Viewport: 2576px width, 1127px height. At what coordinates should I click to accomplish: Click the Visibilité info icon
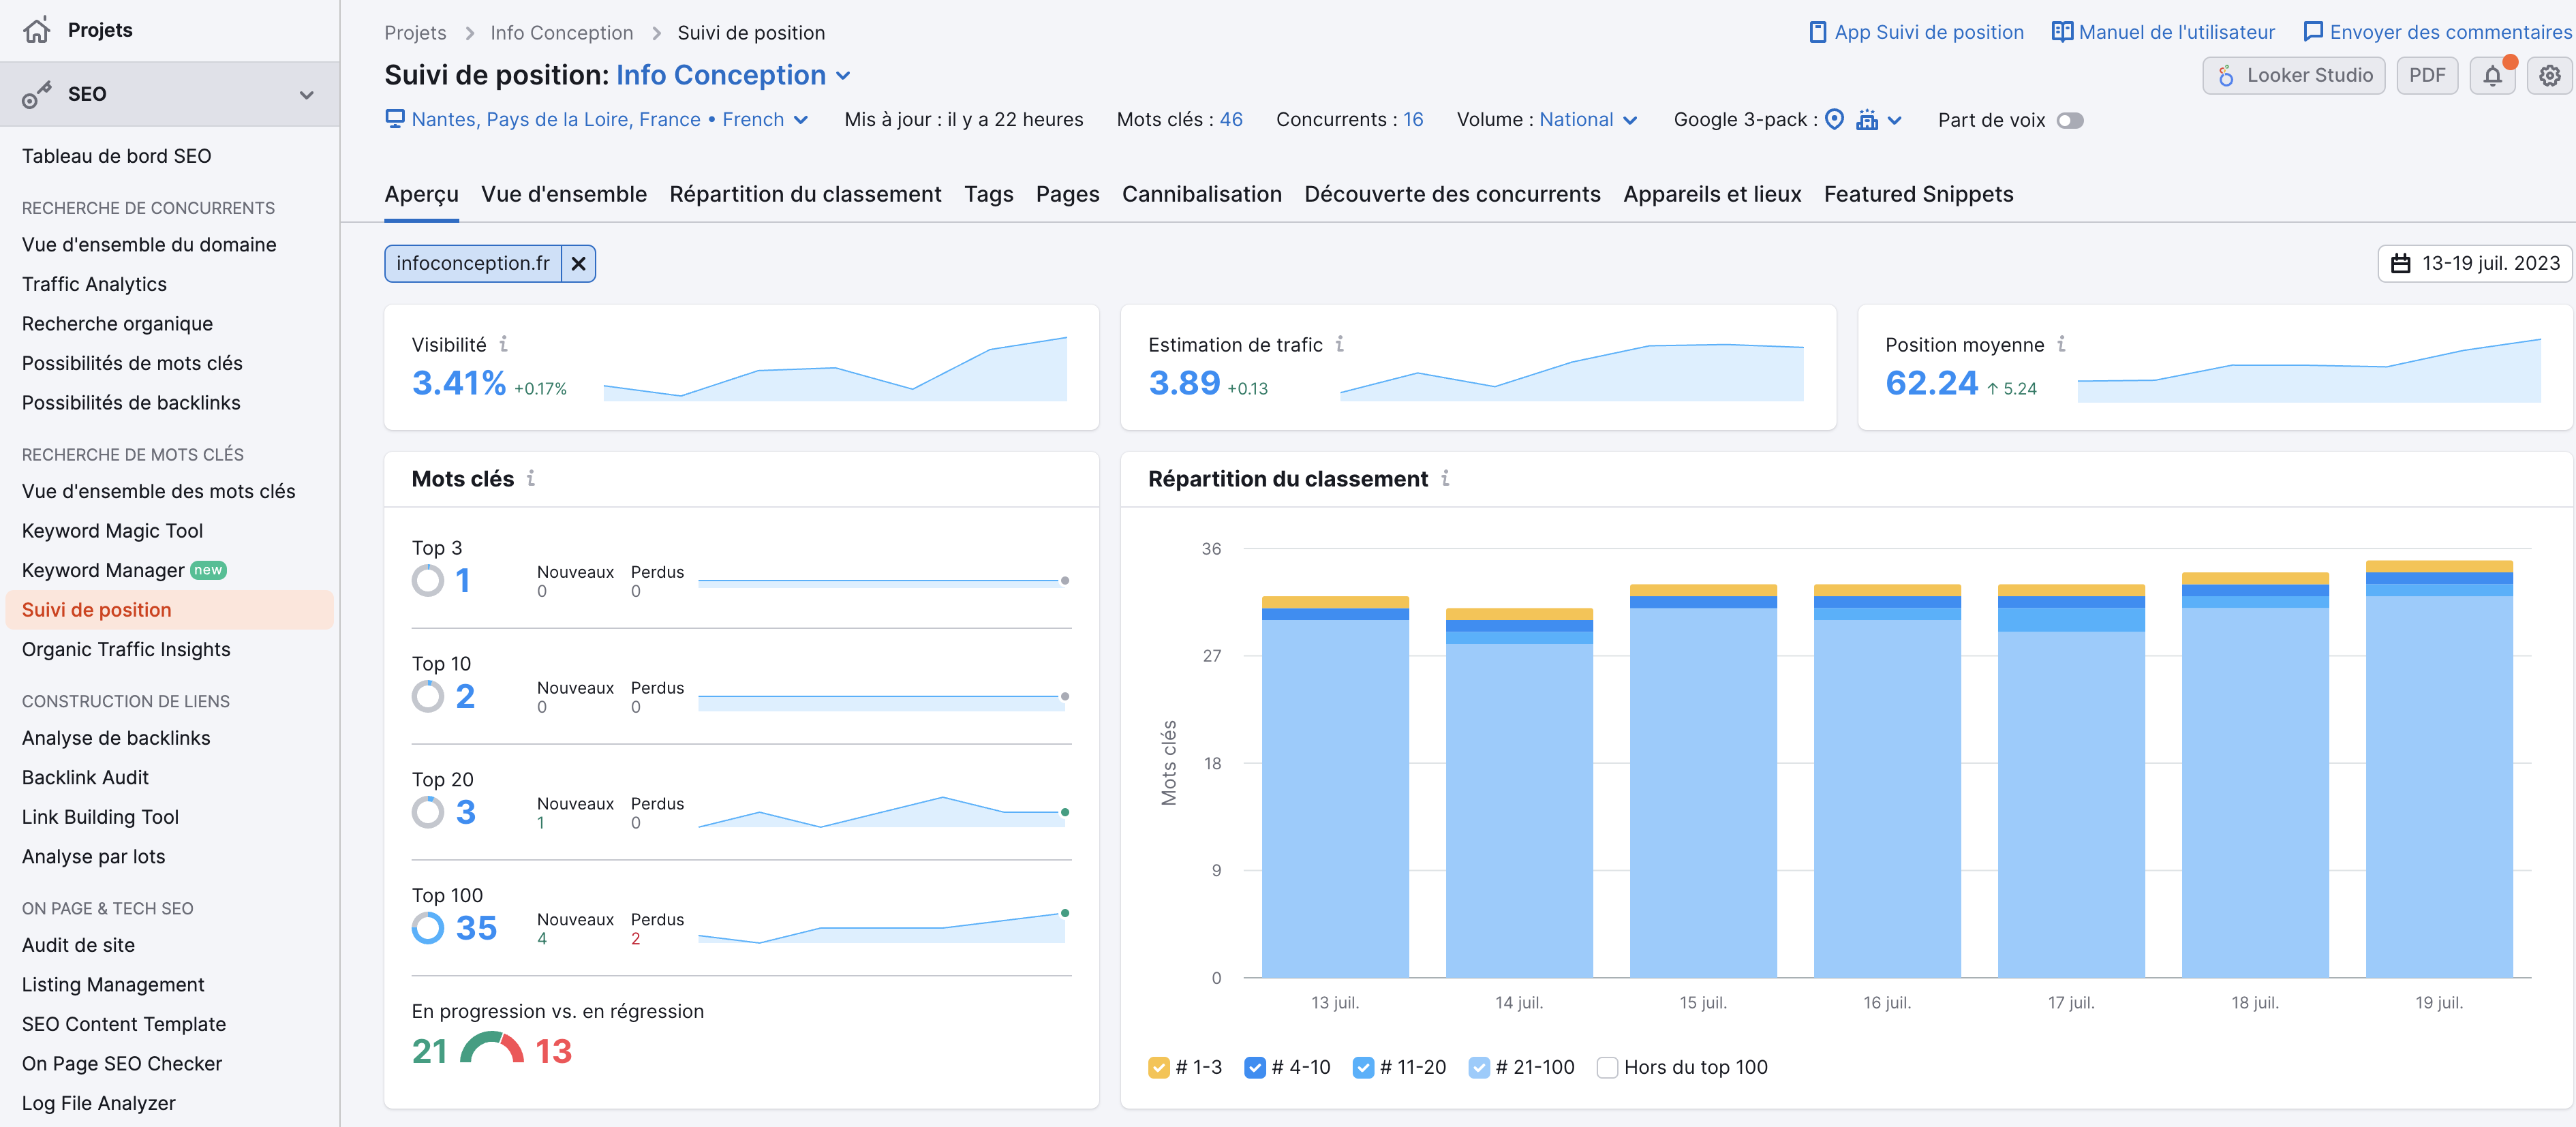point(503,344)
